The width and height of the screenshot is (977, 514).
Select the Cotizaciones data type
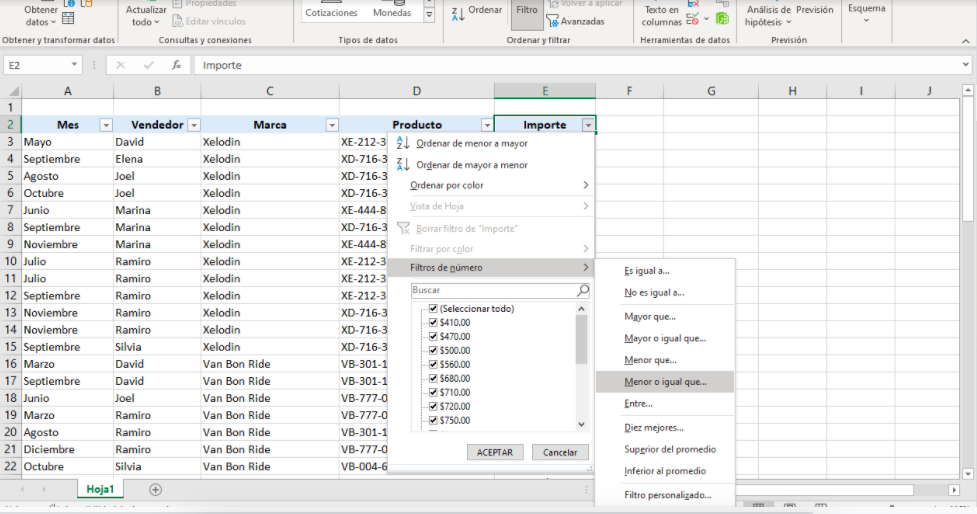[x=331, y=12]
